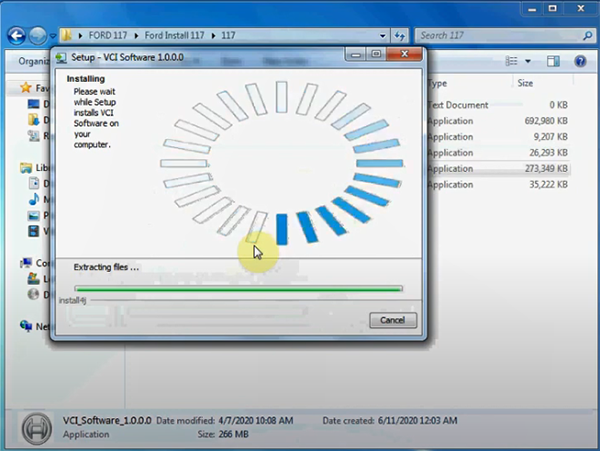Image resolution: width=600 pixels, height=451 pixels.
Task: Maximize the Setup VCI Software dialog
Action: pyautogui.click(x=376, y=54)
